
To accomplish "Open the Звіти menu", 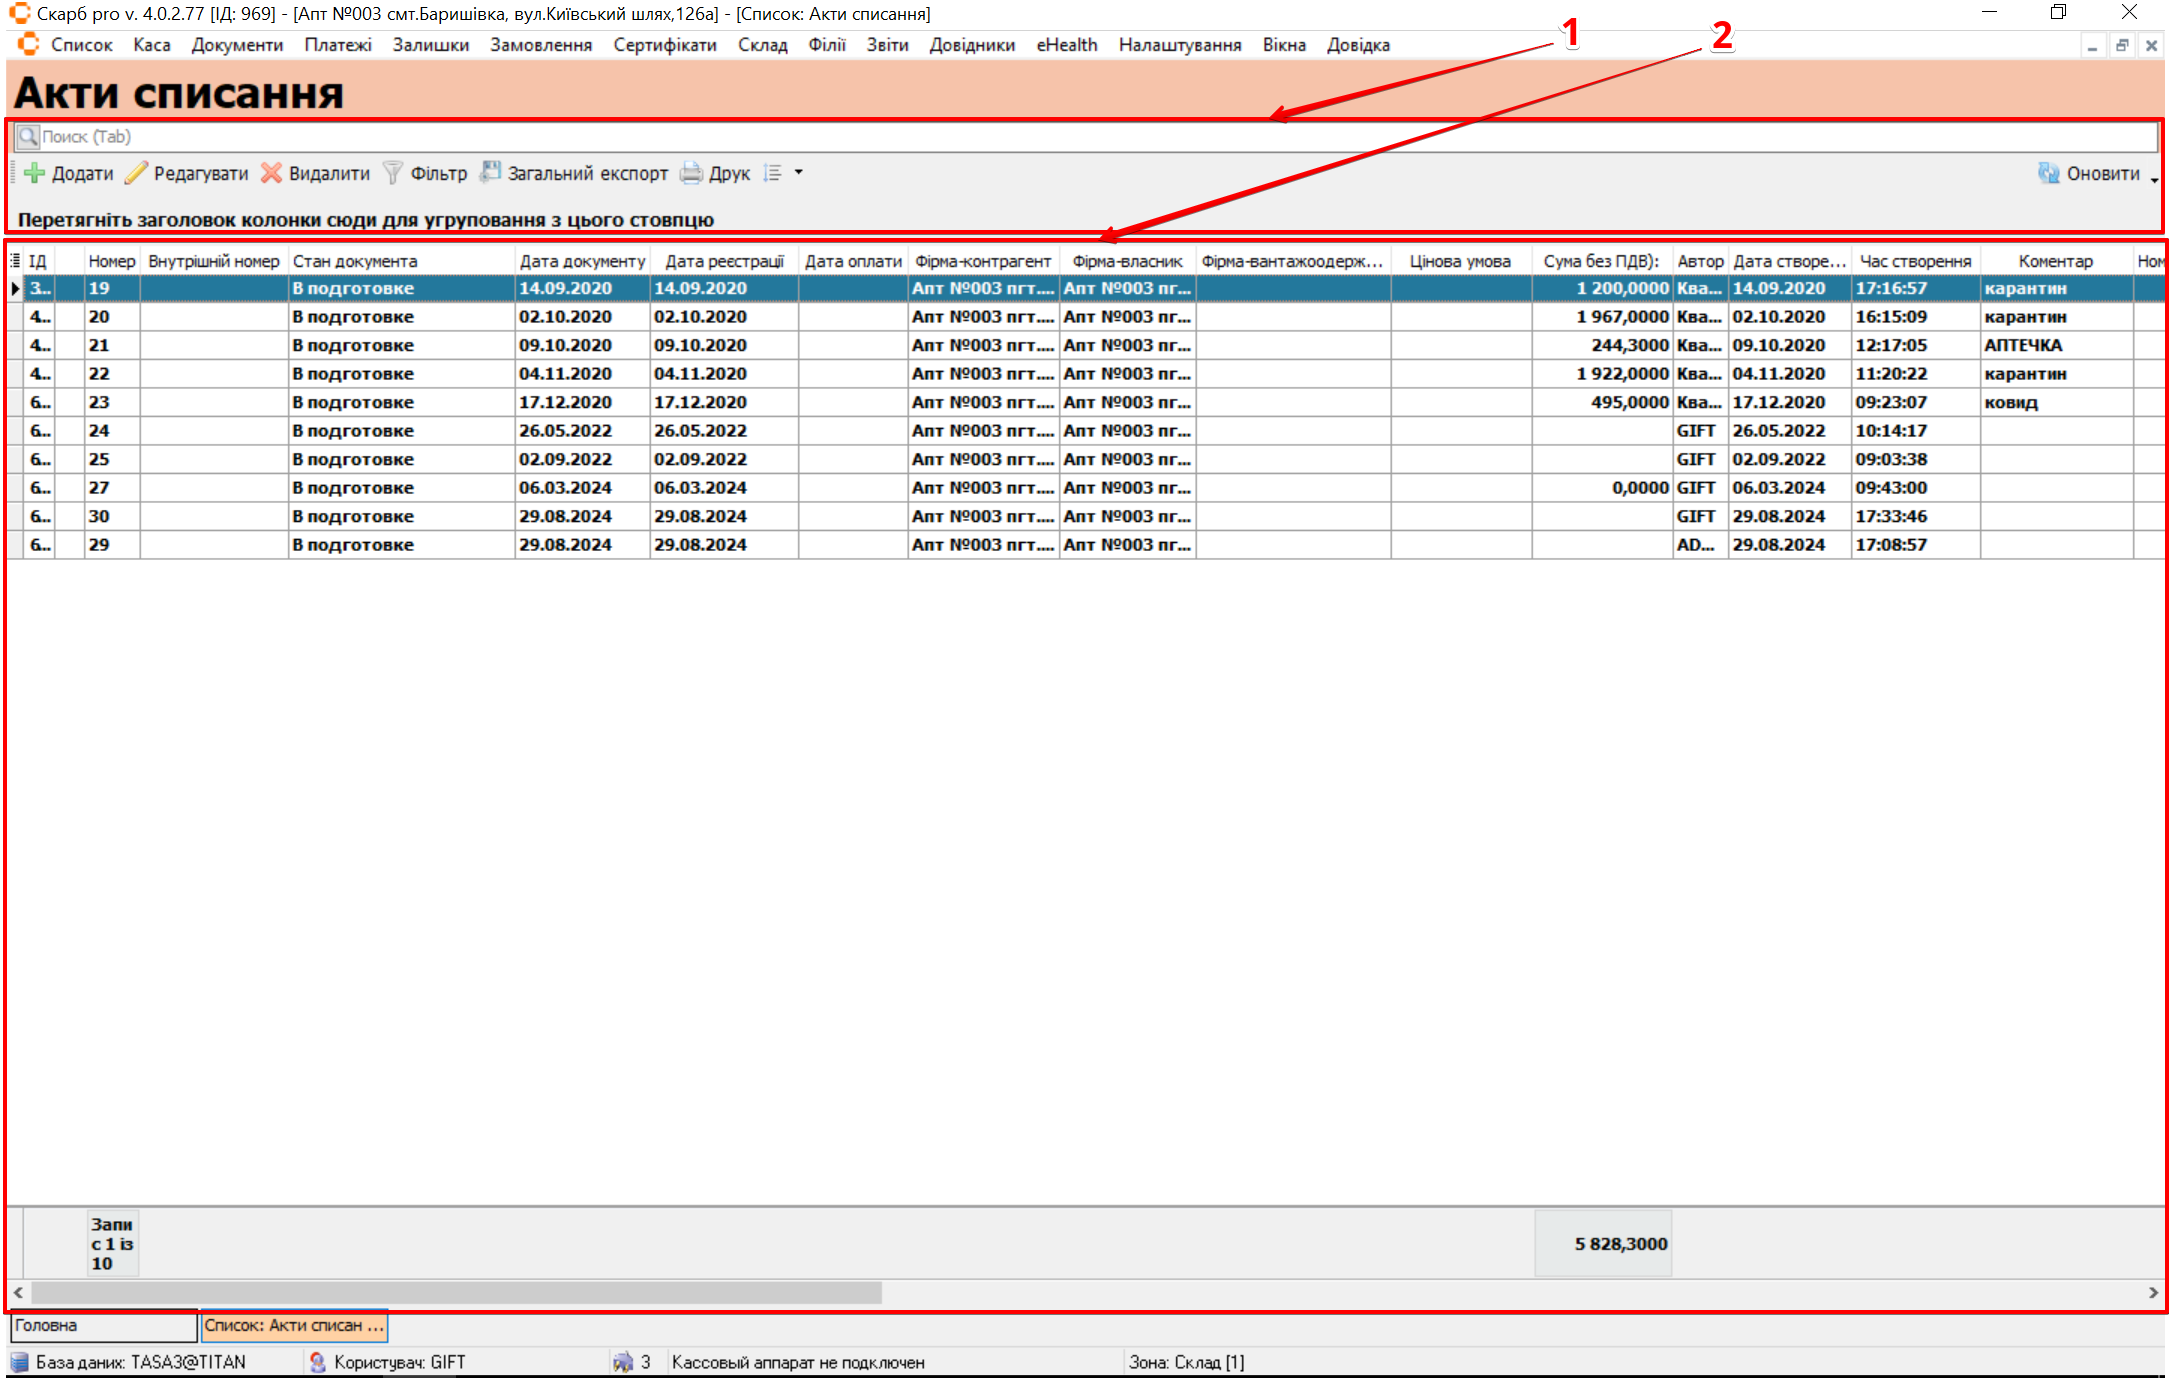I will [887, 45].
